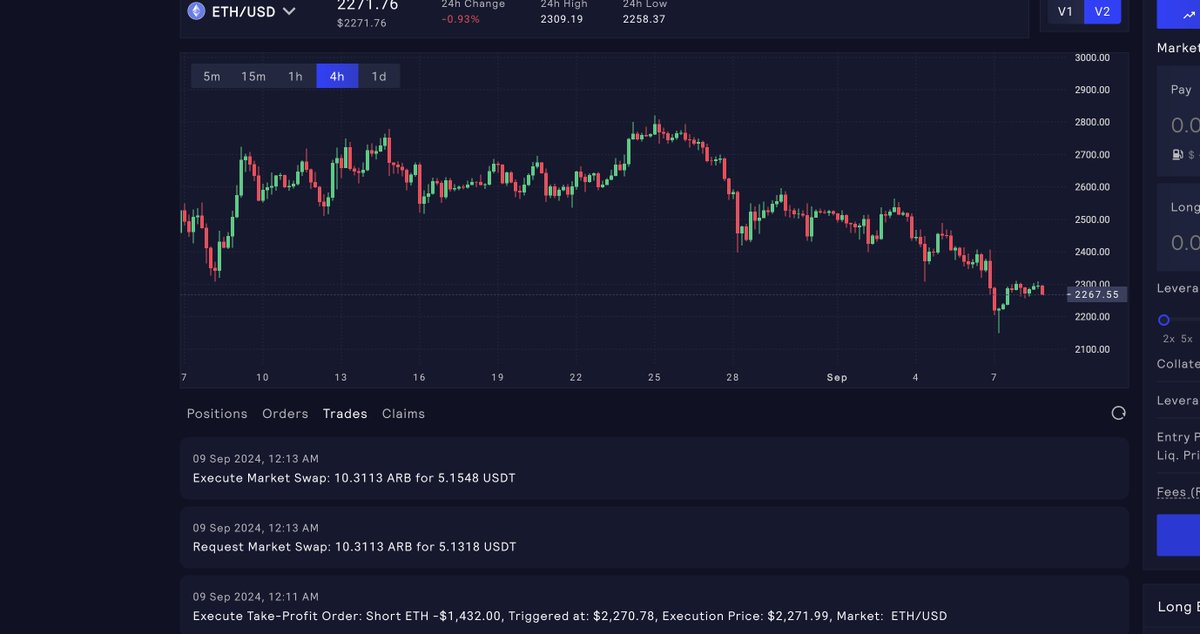Viewport: 1200px width, 634px height.
Task: Adjust the leverage slider handle
Action: 1164,320
